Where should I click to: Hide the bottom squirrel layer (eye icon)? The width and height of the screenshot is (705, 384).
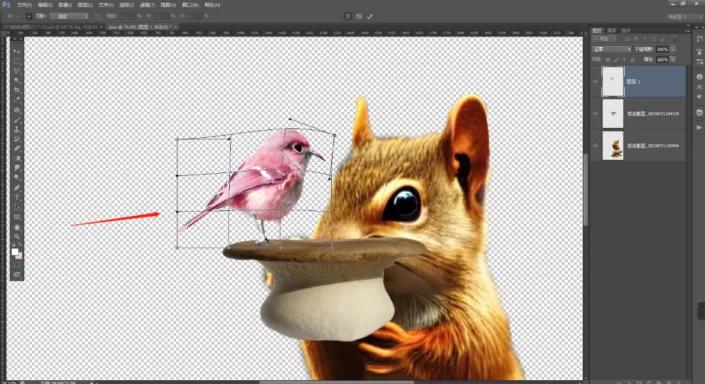[596, 146]
